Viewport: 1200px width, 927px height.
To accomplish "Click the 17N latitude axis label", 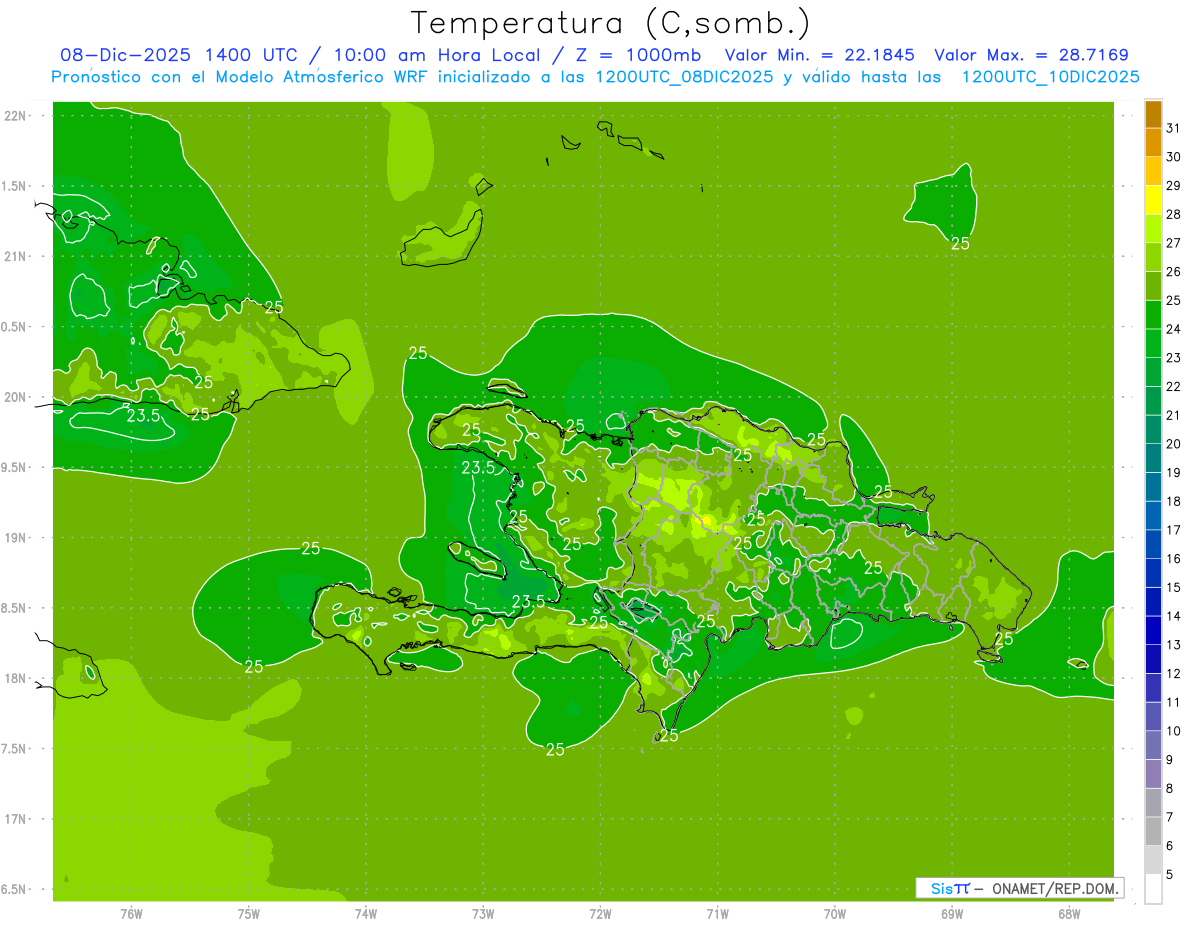I will [x=17, y=819].
